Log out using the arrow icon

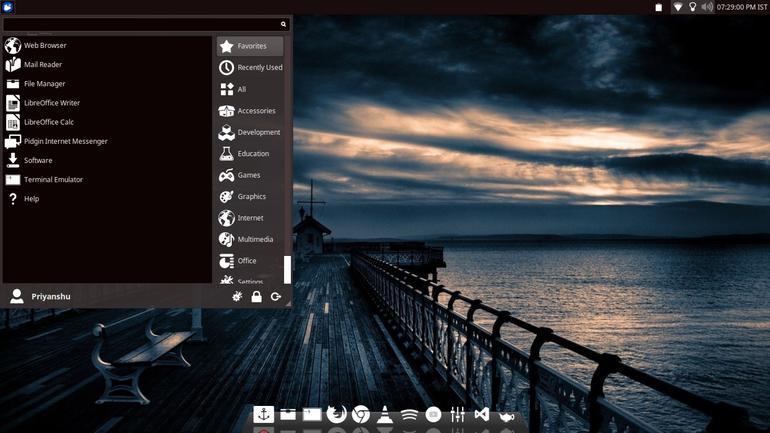point(276,297)
